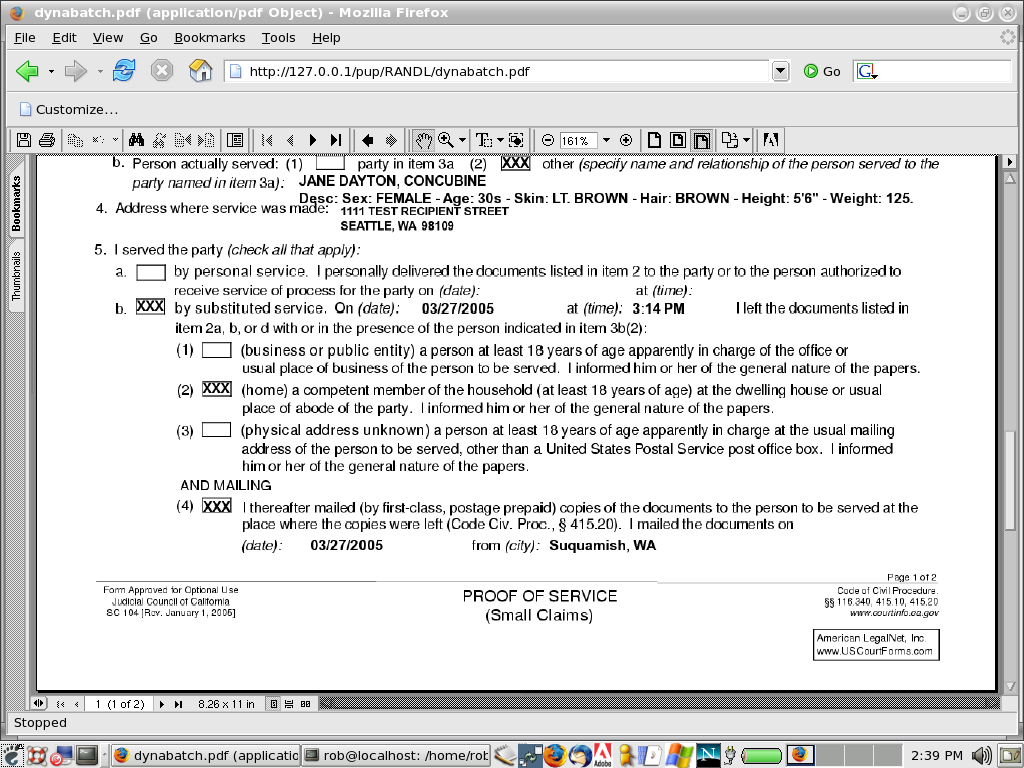The width and height of the screenshot is (1024, 768).
Task: Click the Customize... bookmark link
Action: 68,109
